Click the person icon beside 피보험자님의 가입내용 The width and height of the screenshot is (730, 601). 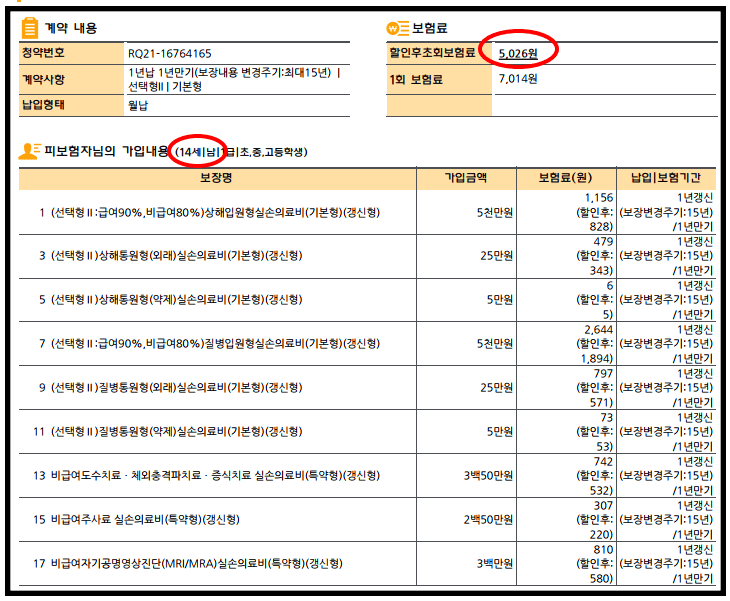pyautogui.click(x=29, y=151)
